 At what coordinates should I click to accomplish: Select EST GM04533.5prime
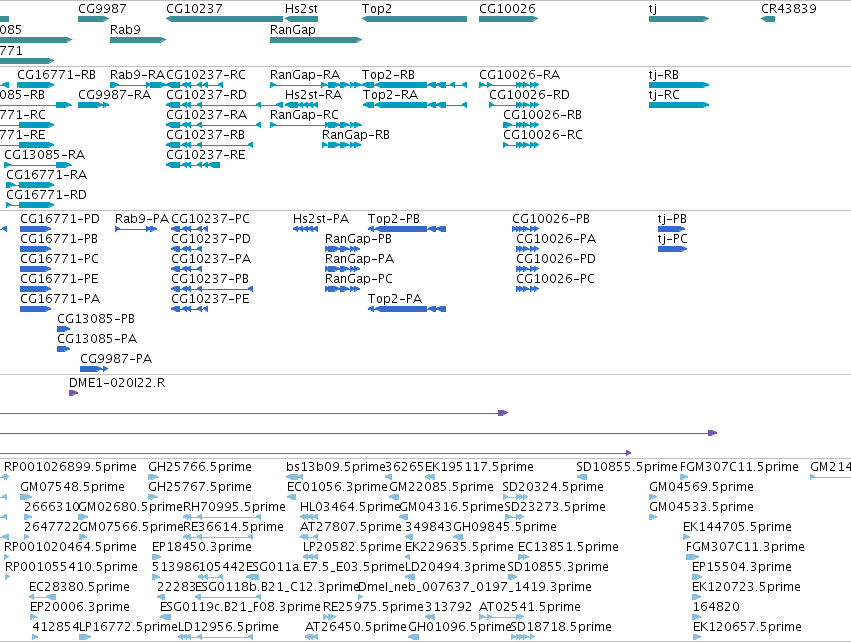tap(701, 507)
